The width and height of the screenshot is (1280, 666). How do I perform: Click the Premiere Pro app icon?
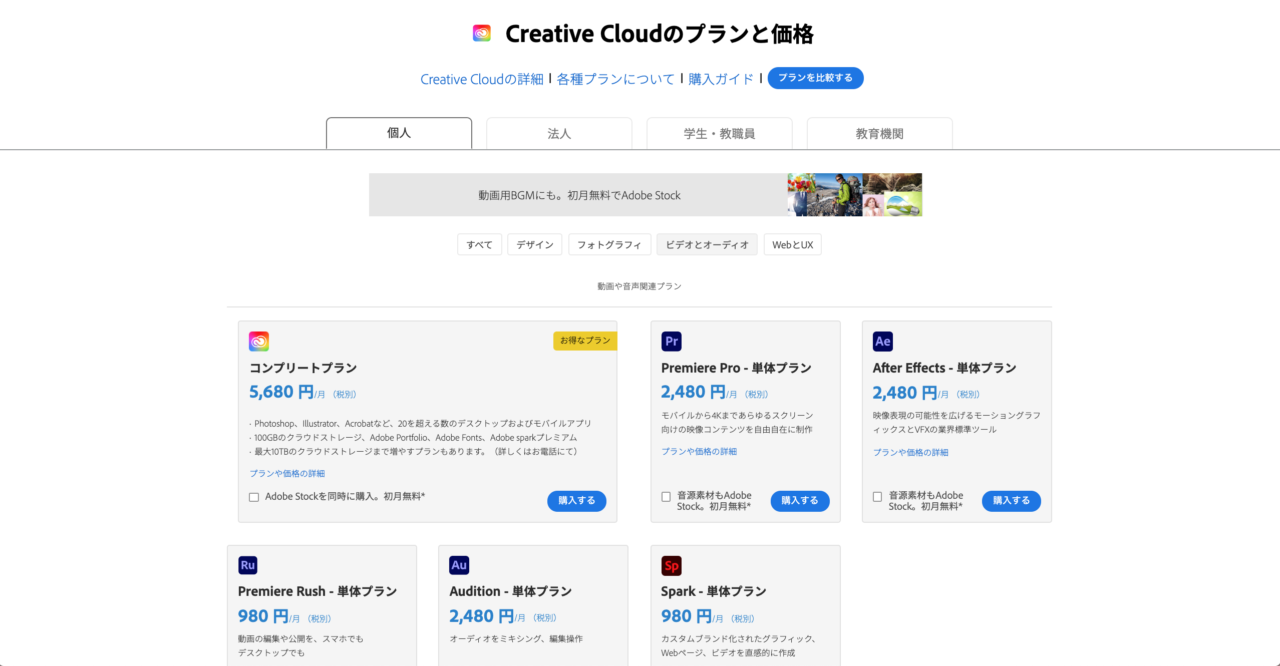click(x=671, y=340)
